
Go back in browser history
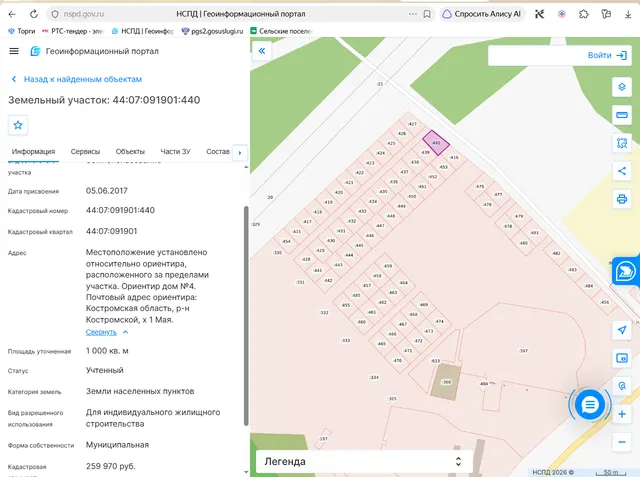[x=12, y=14]
